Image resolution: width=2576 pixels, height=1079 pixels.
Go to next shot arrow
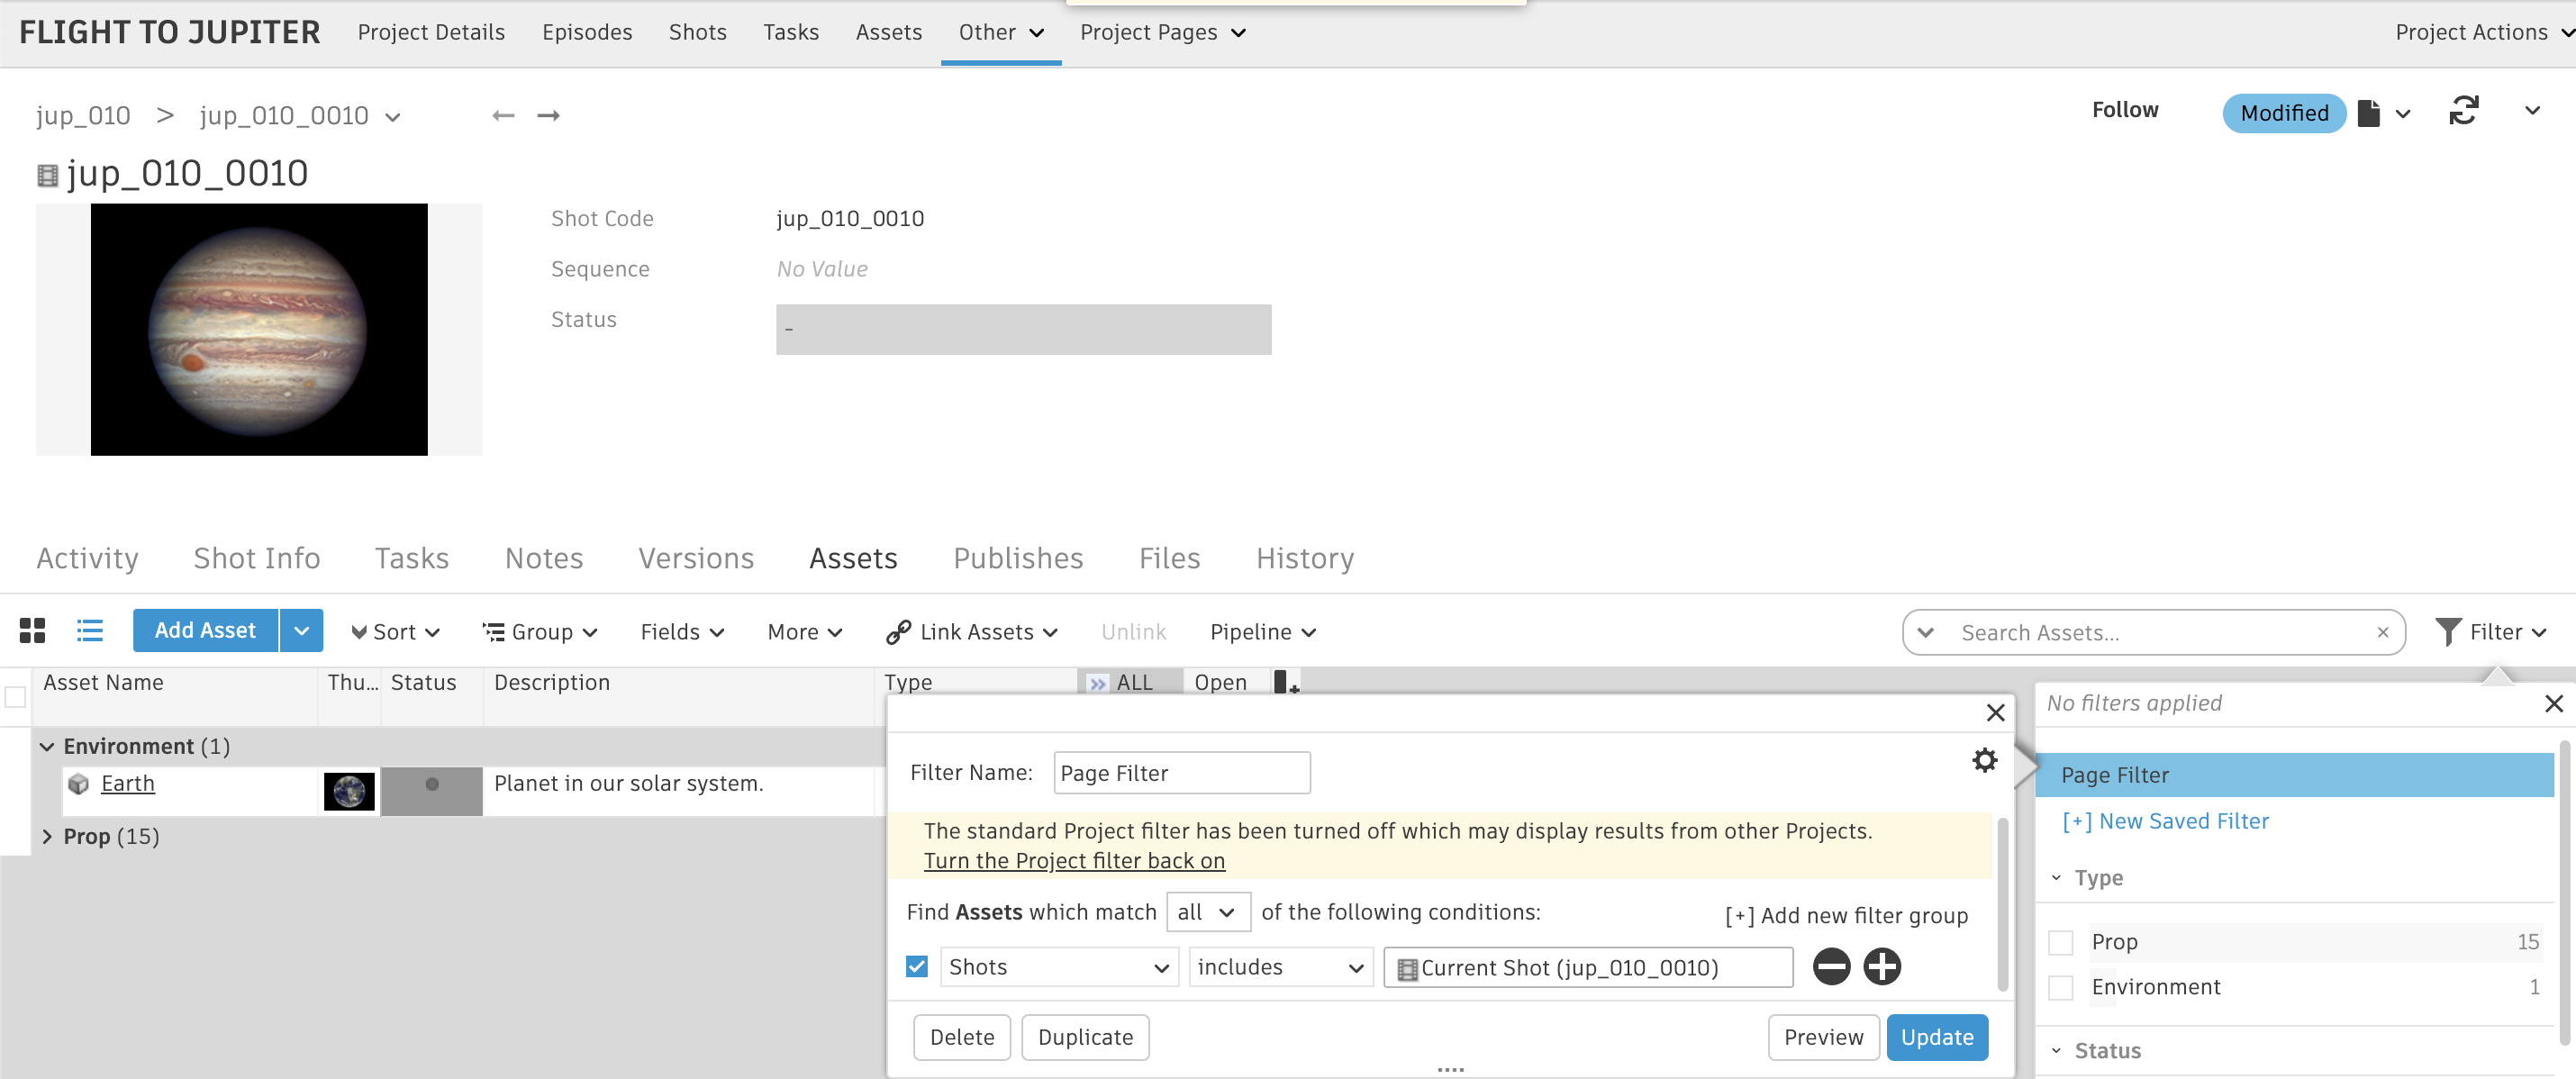click(x=548, y=116)
